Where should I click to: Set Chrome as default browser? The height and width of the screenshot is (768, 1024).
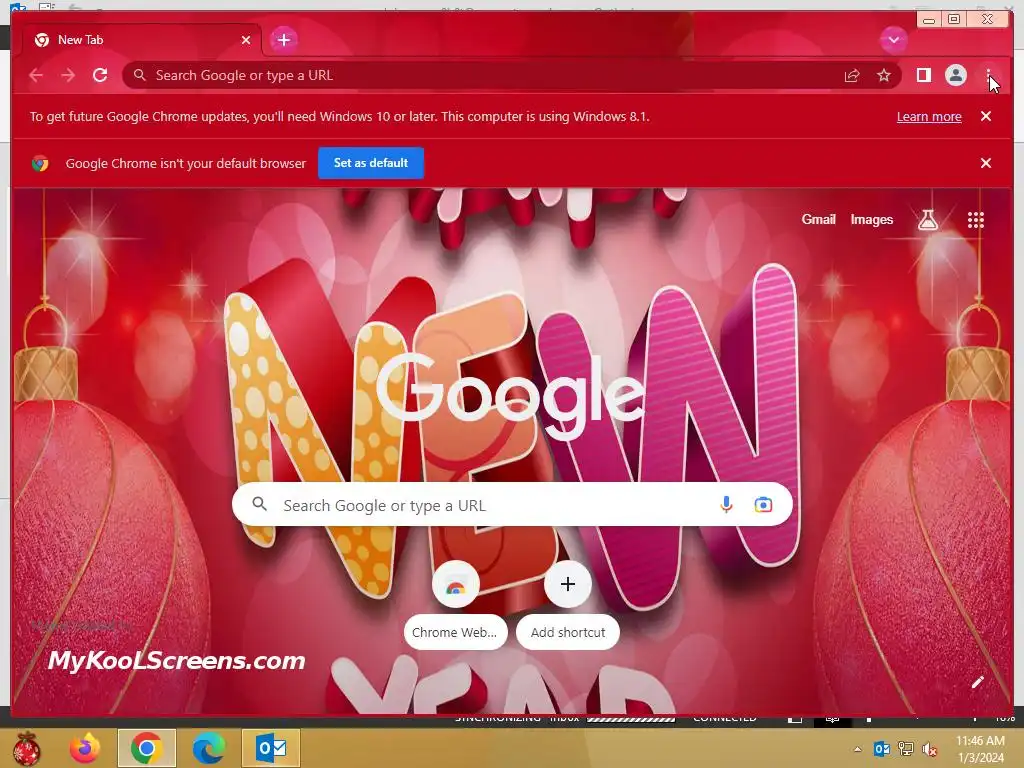click(371, 163)
